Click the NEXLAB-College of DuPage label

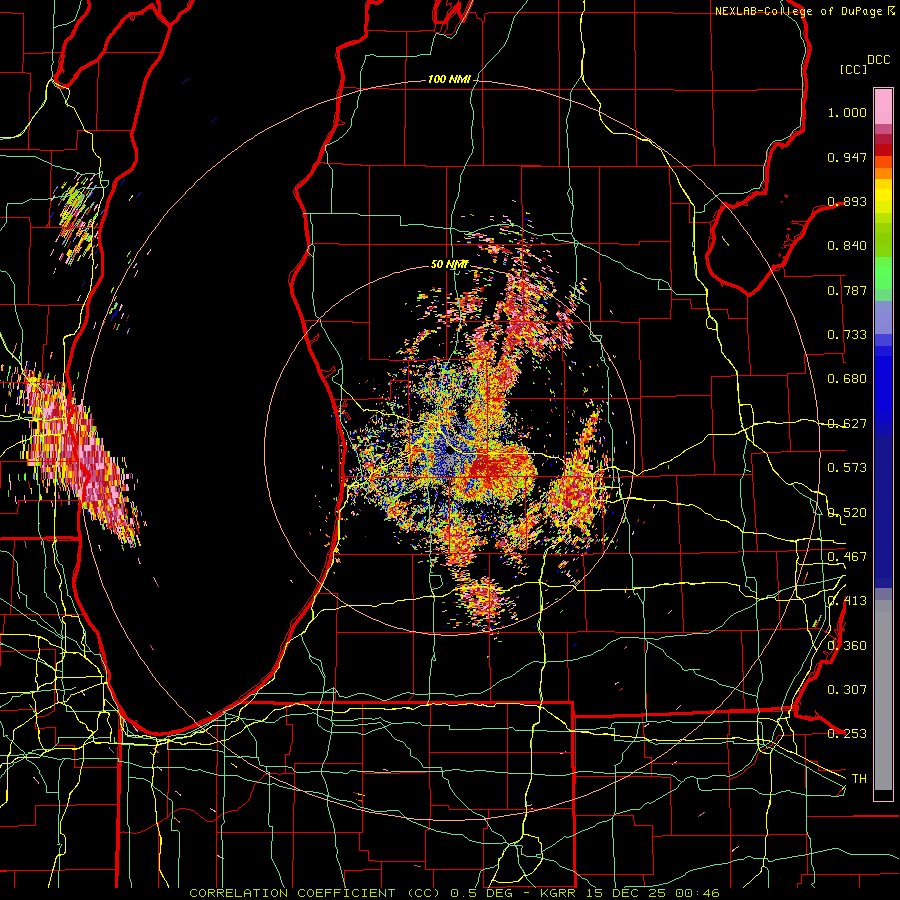click(x=798, y=11)
